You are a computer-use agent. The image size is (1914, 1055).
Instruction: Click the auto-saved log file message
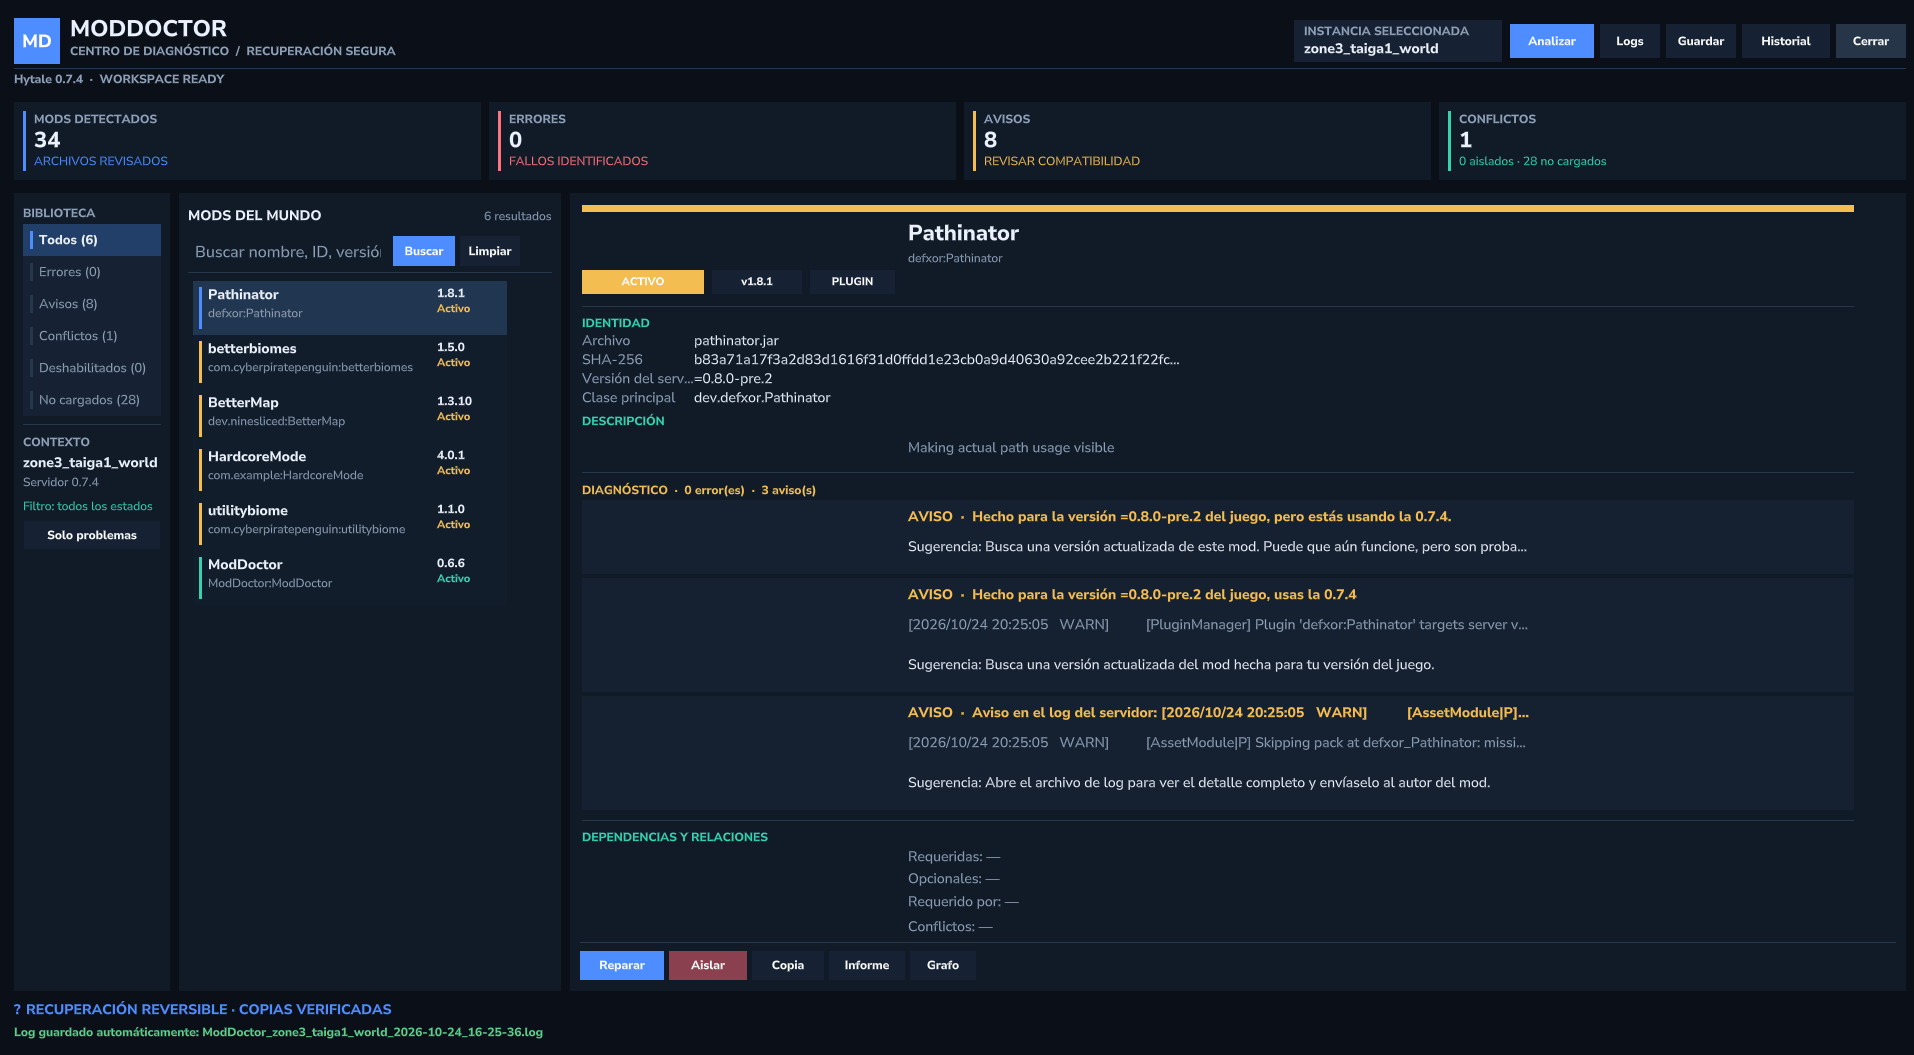(x=278, y=1032)
